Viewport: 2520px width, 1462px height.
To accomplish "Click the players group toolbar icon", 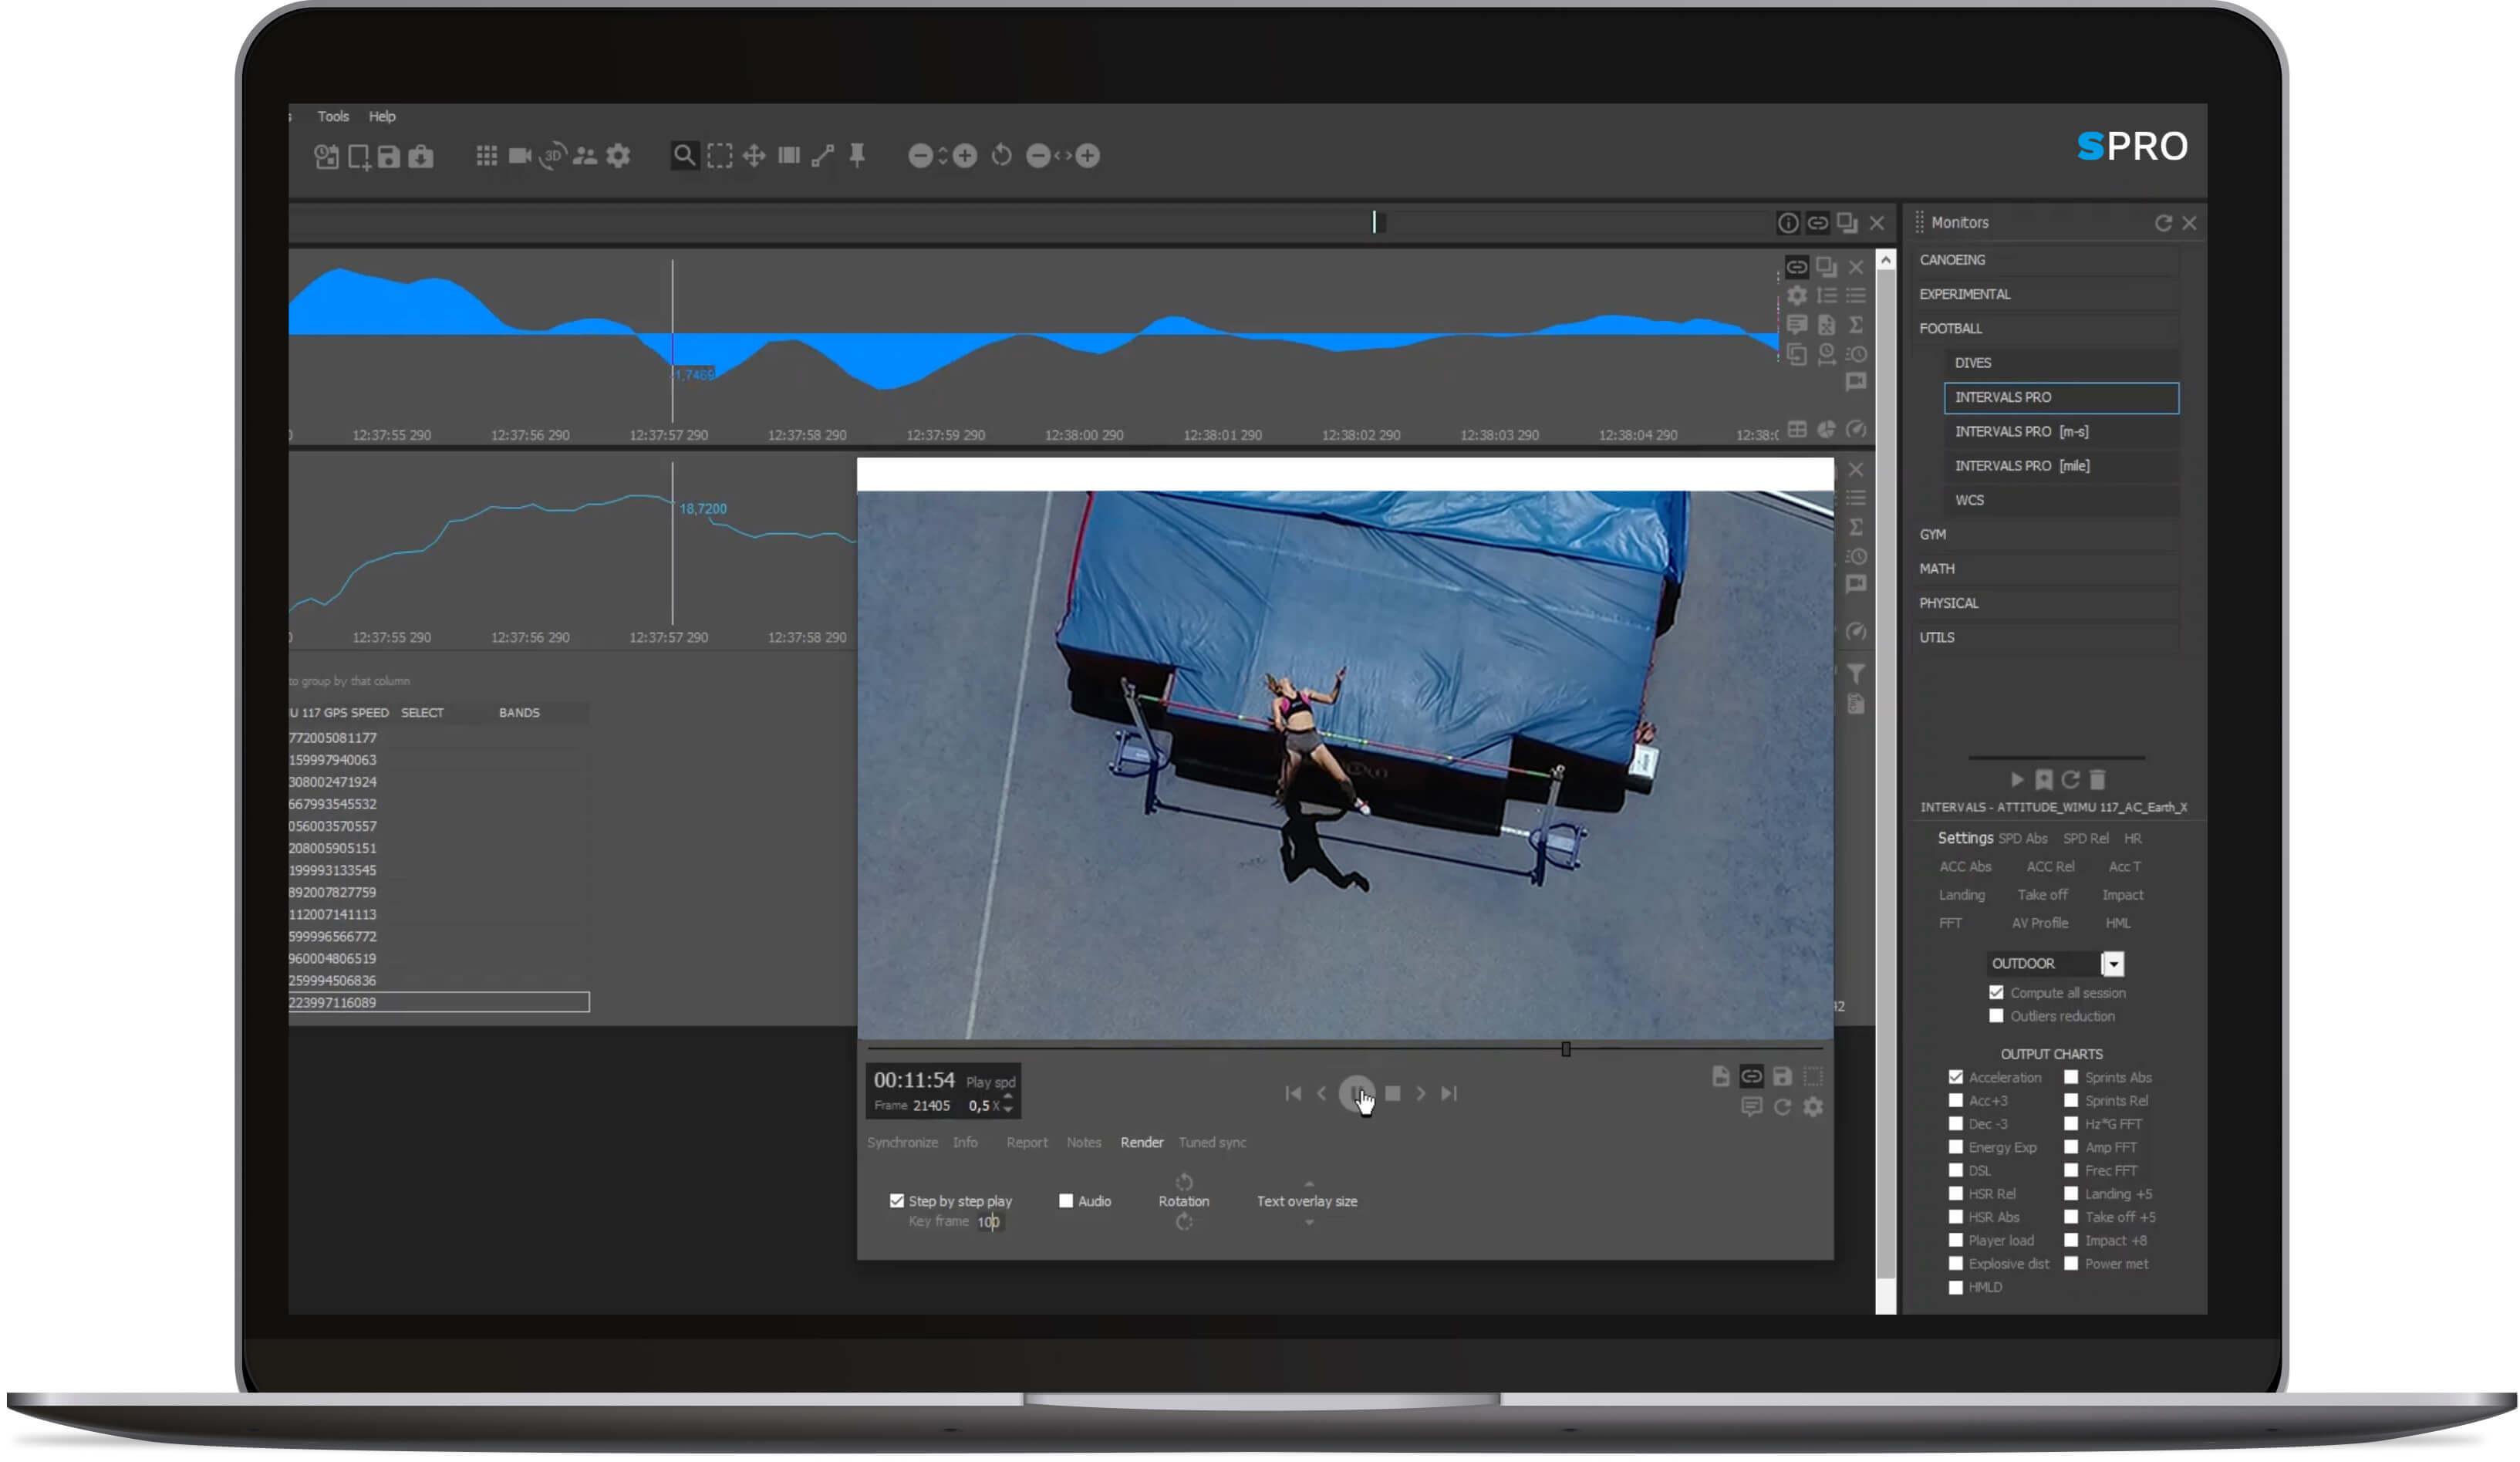I will 585,156.
